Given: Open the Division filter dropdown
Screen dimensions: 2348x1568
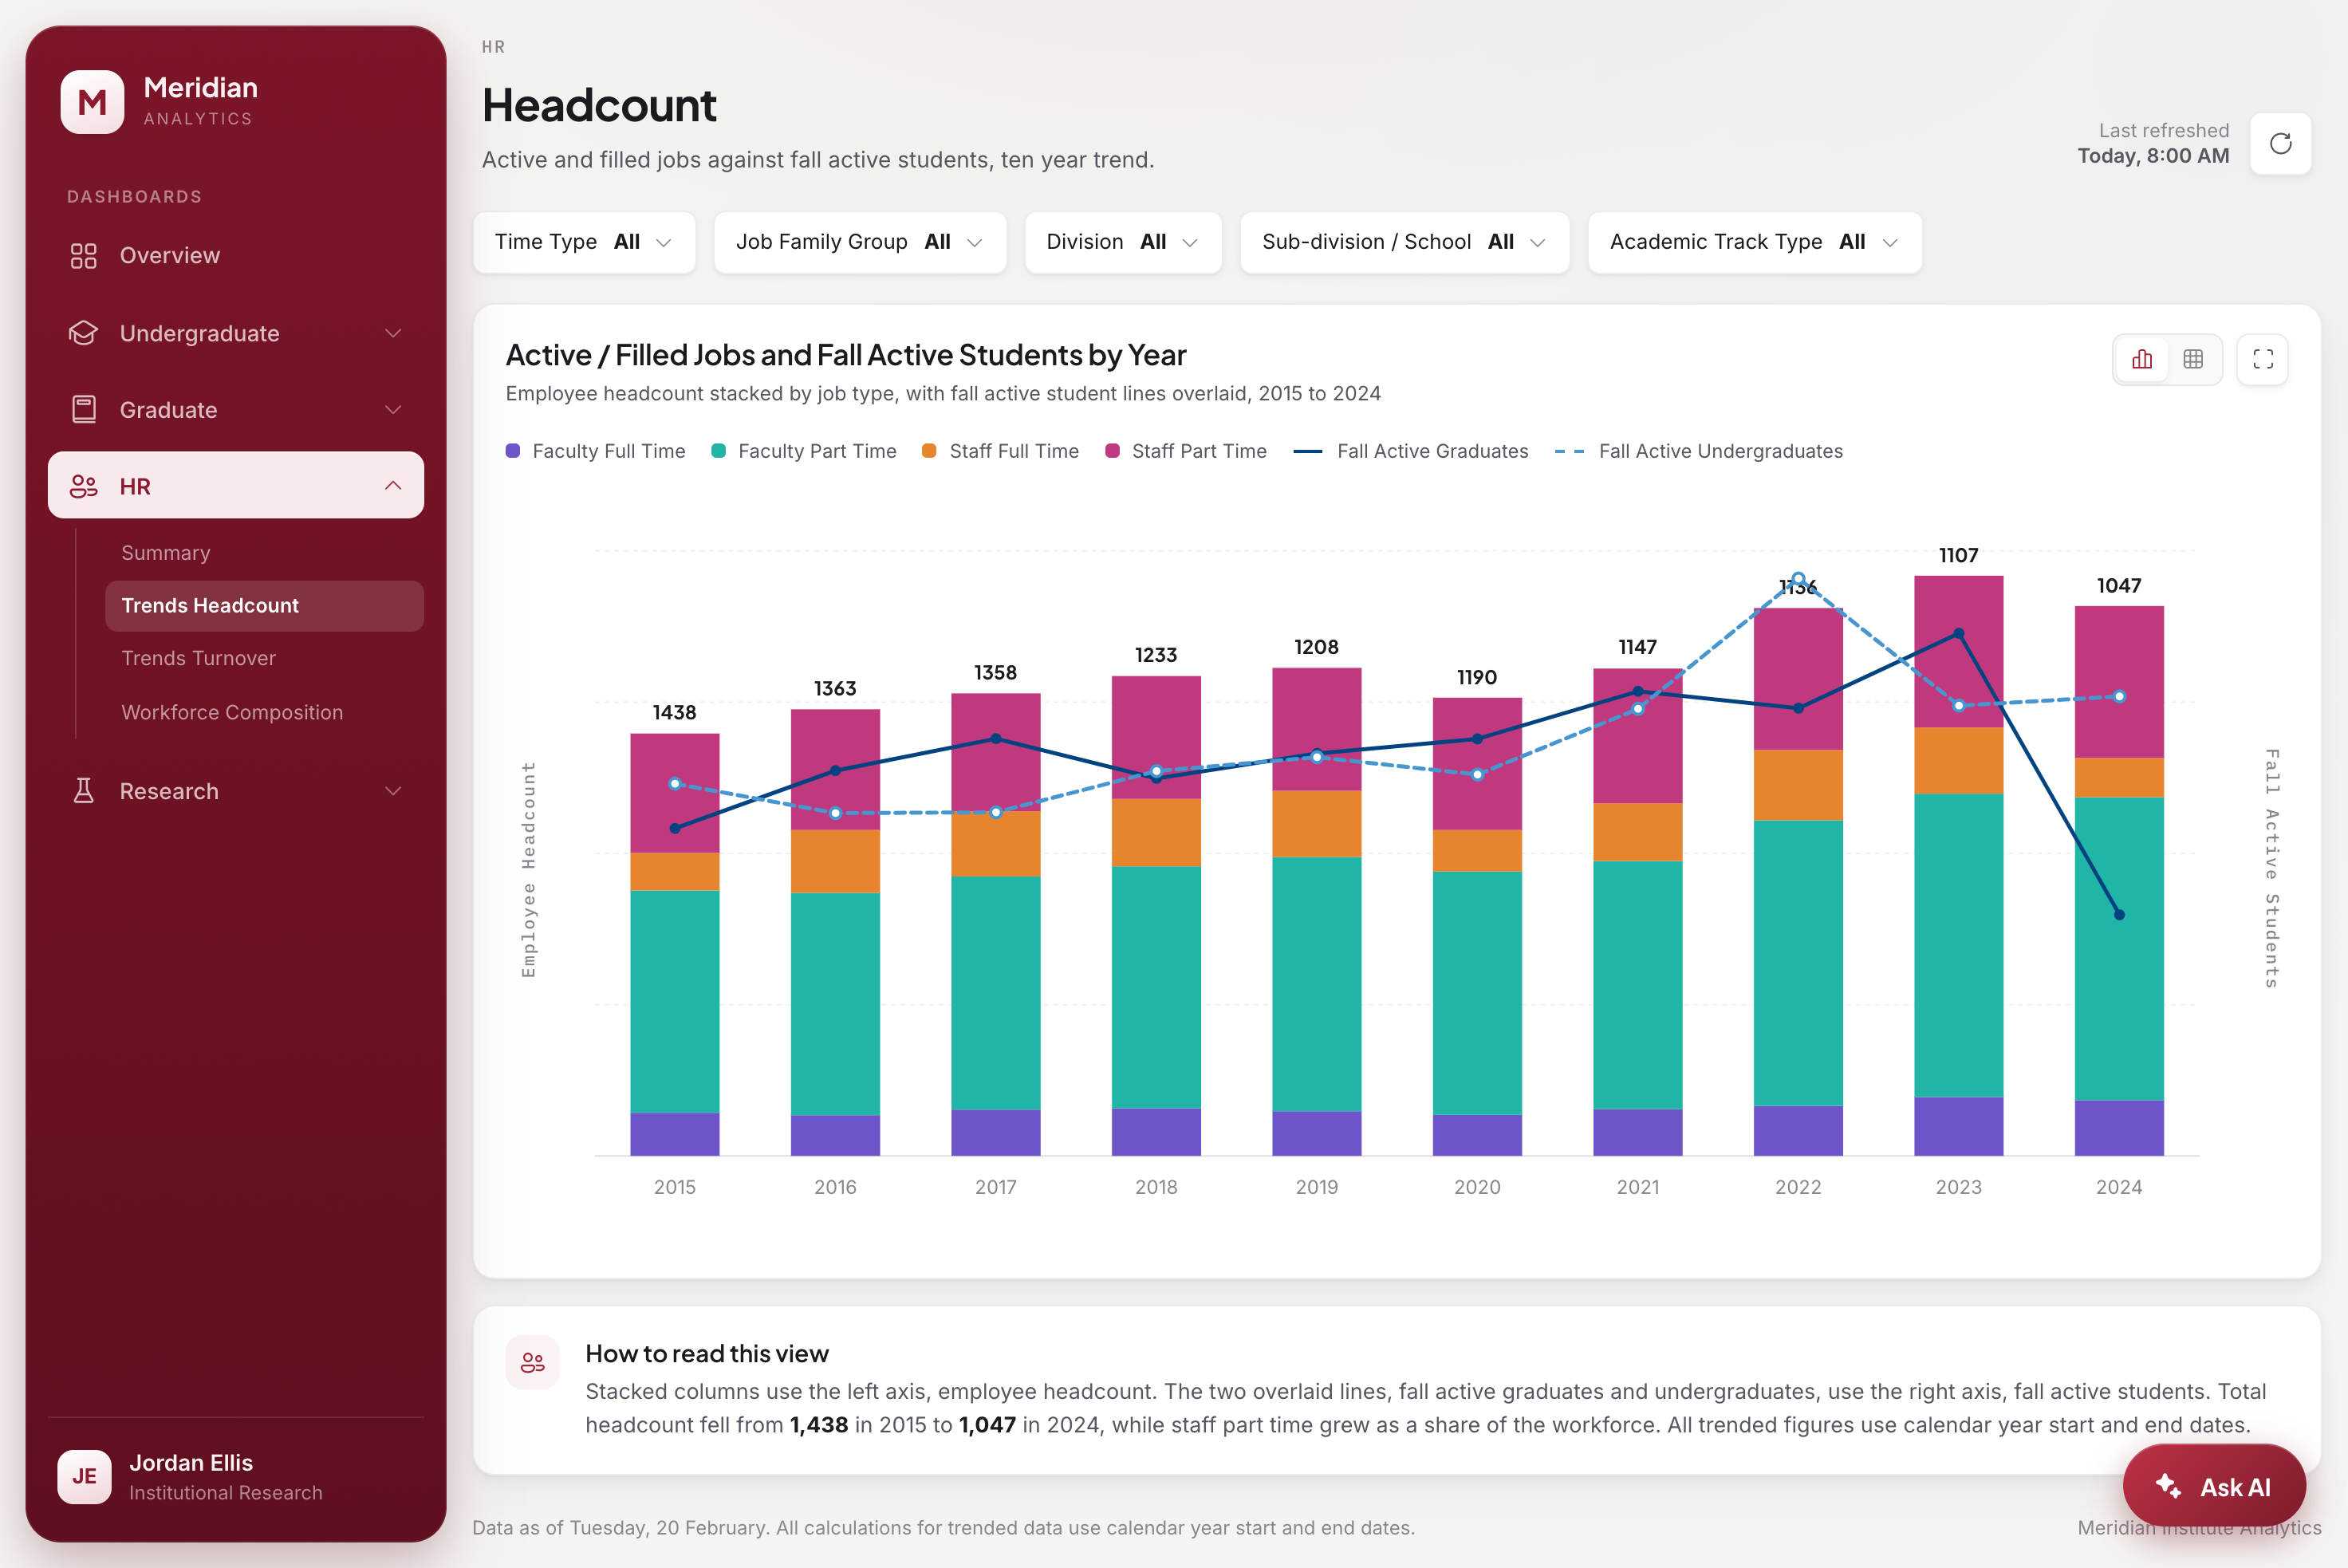Looking at the screenshot, I should [1123, 242].
